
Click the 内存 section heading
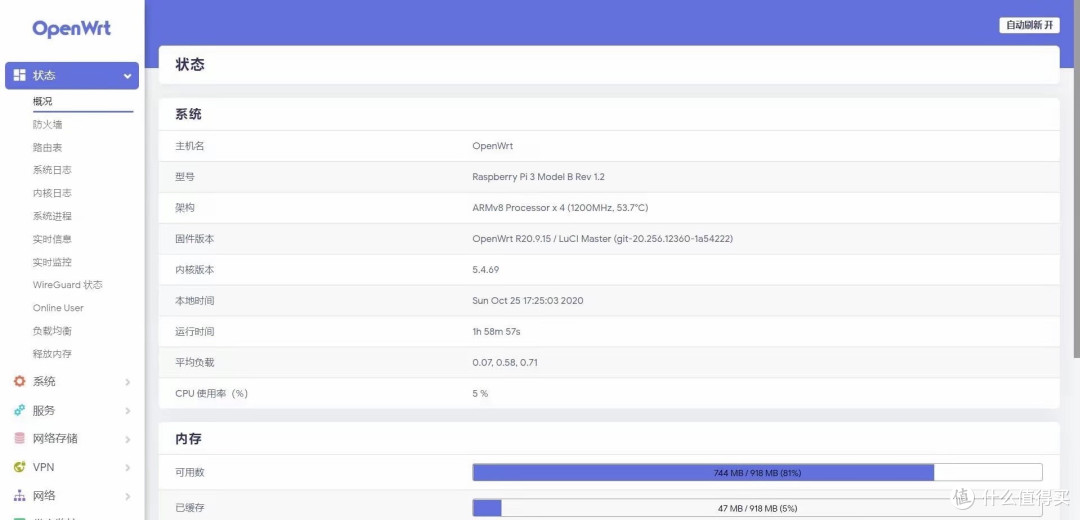pos(189,439)
